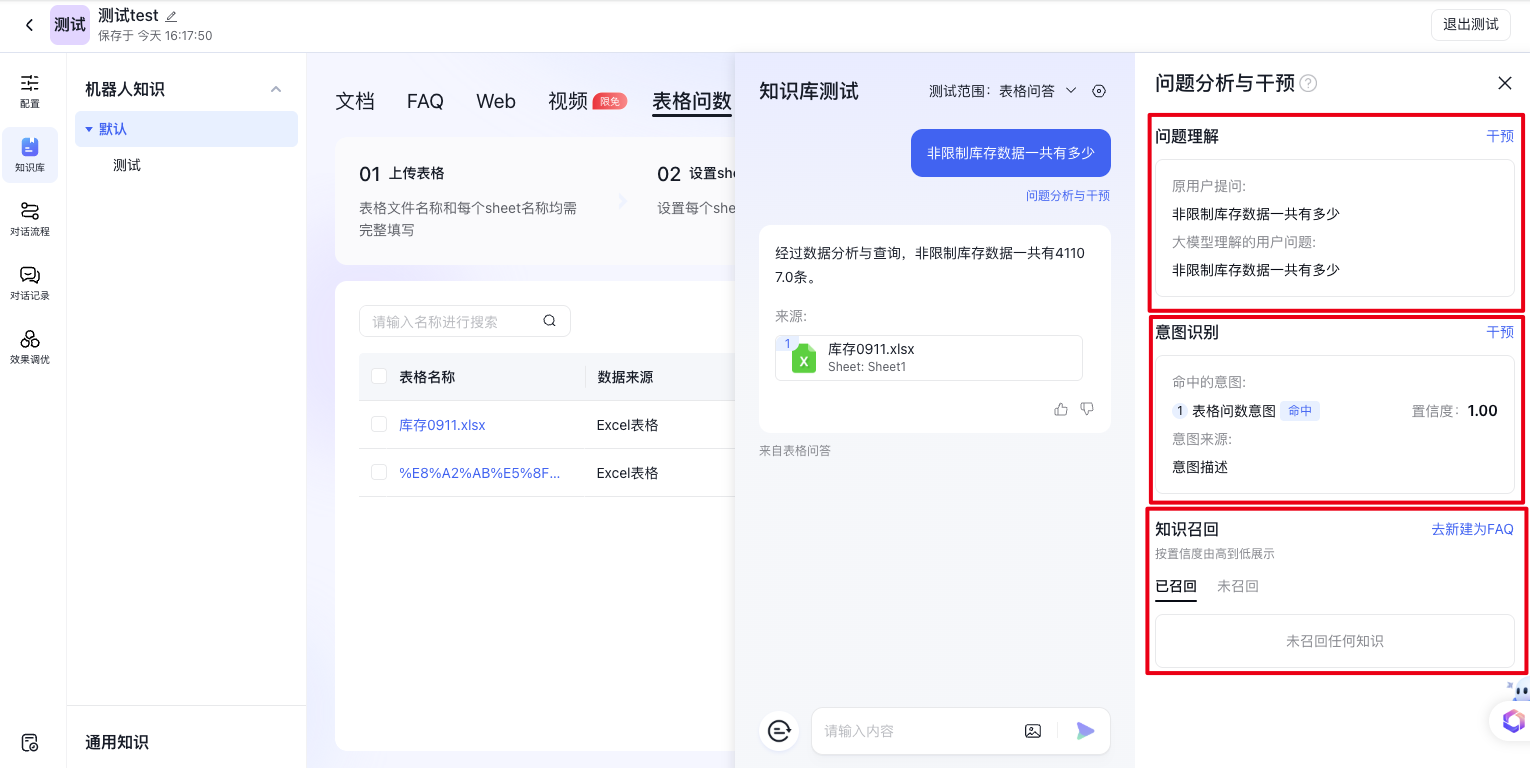Check the %E8%A2%AB%E5%8F... row checkbox
This screenshot has height=768, width=1530.
379,472
